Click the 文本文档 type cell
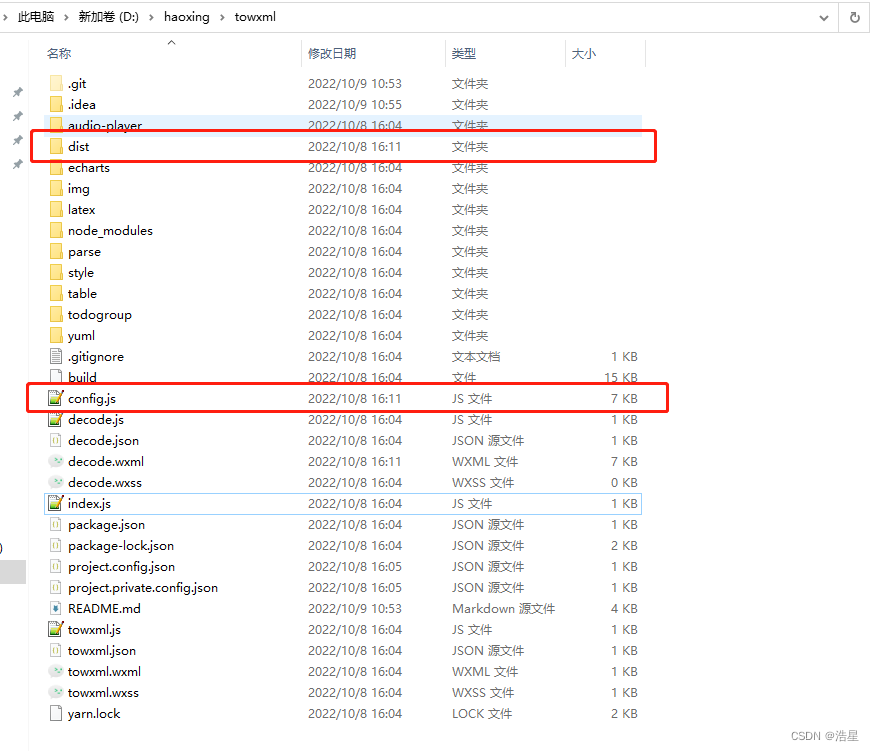The width and height of the screenshot is (874, 751). point(476,356)
